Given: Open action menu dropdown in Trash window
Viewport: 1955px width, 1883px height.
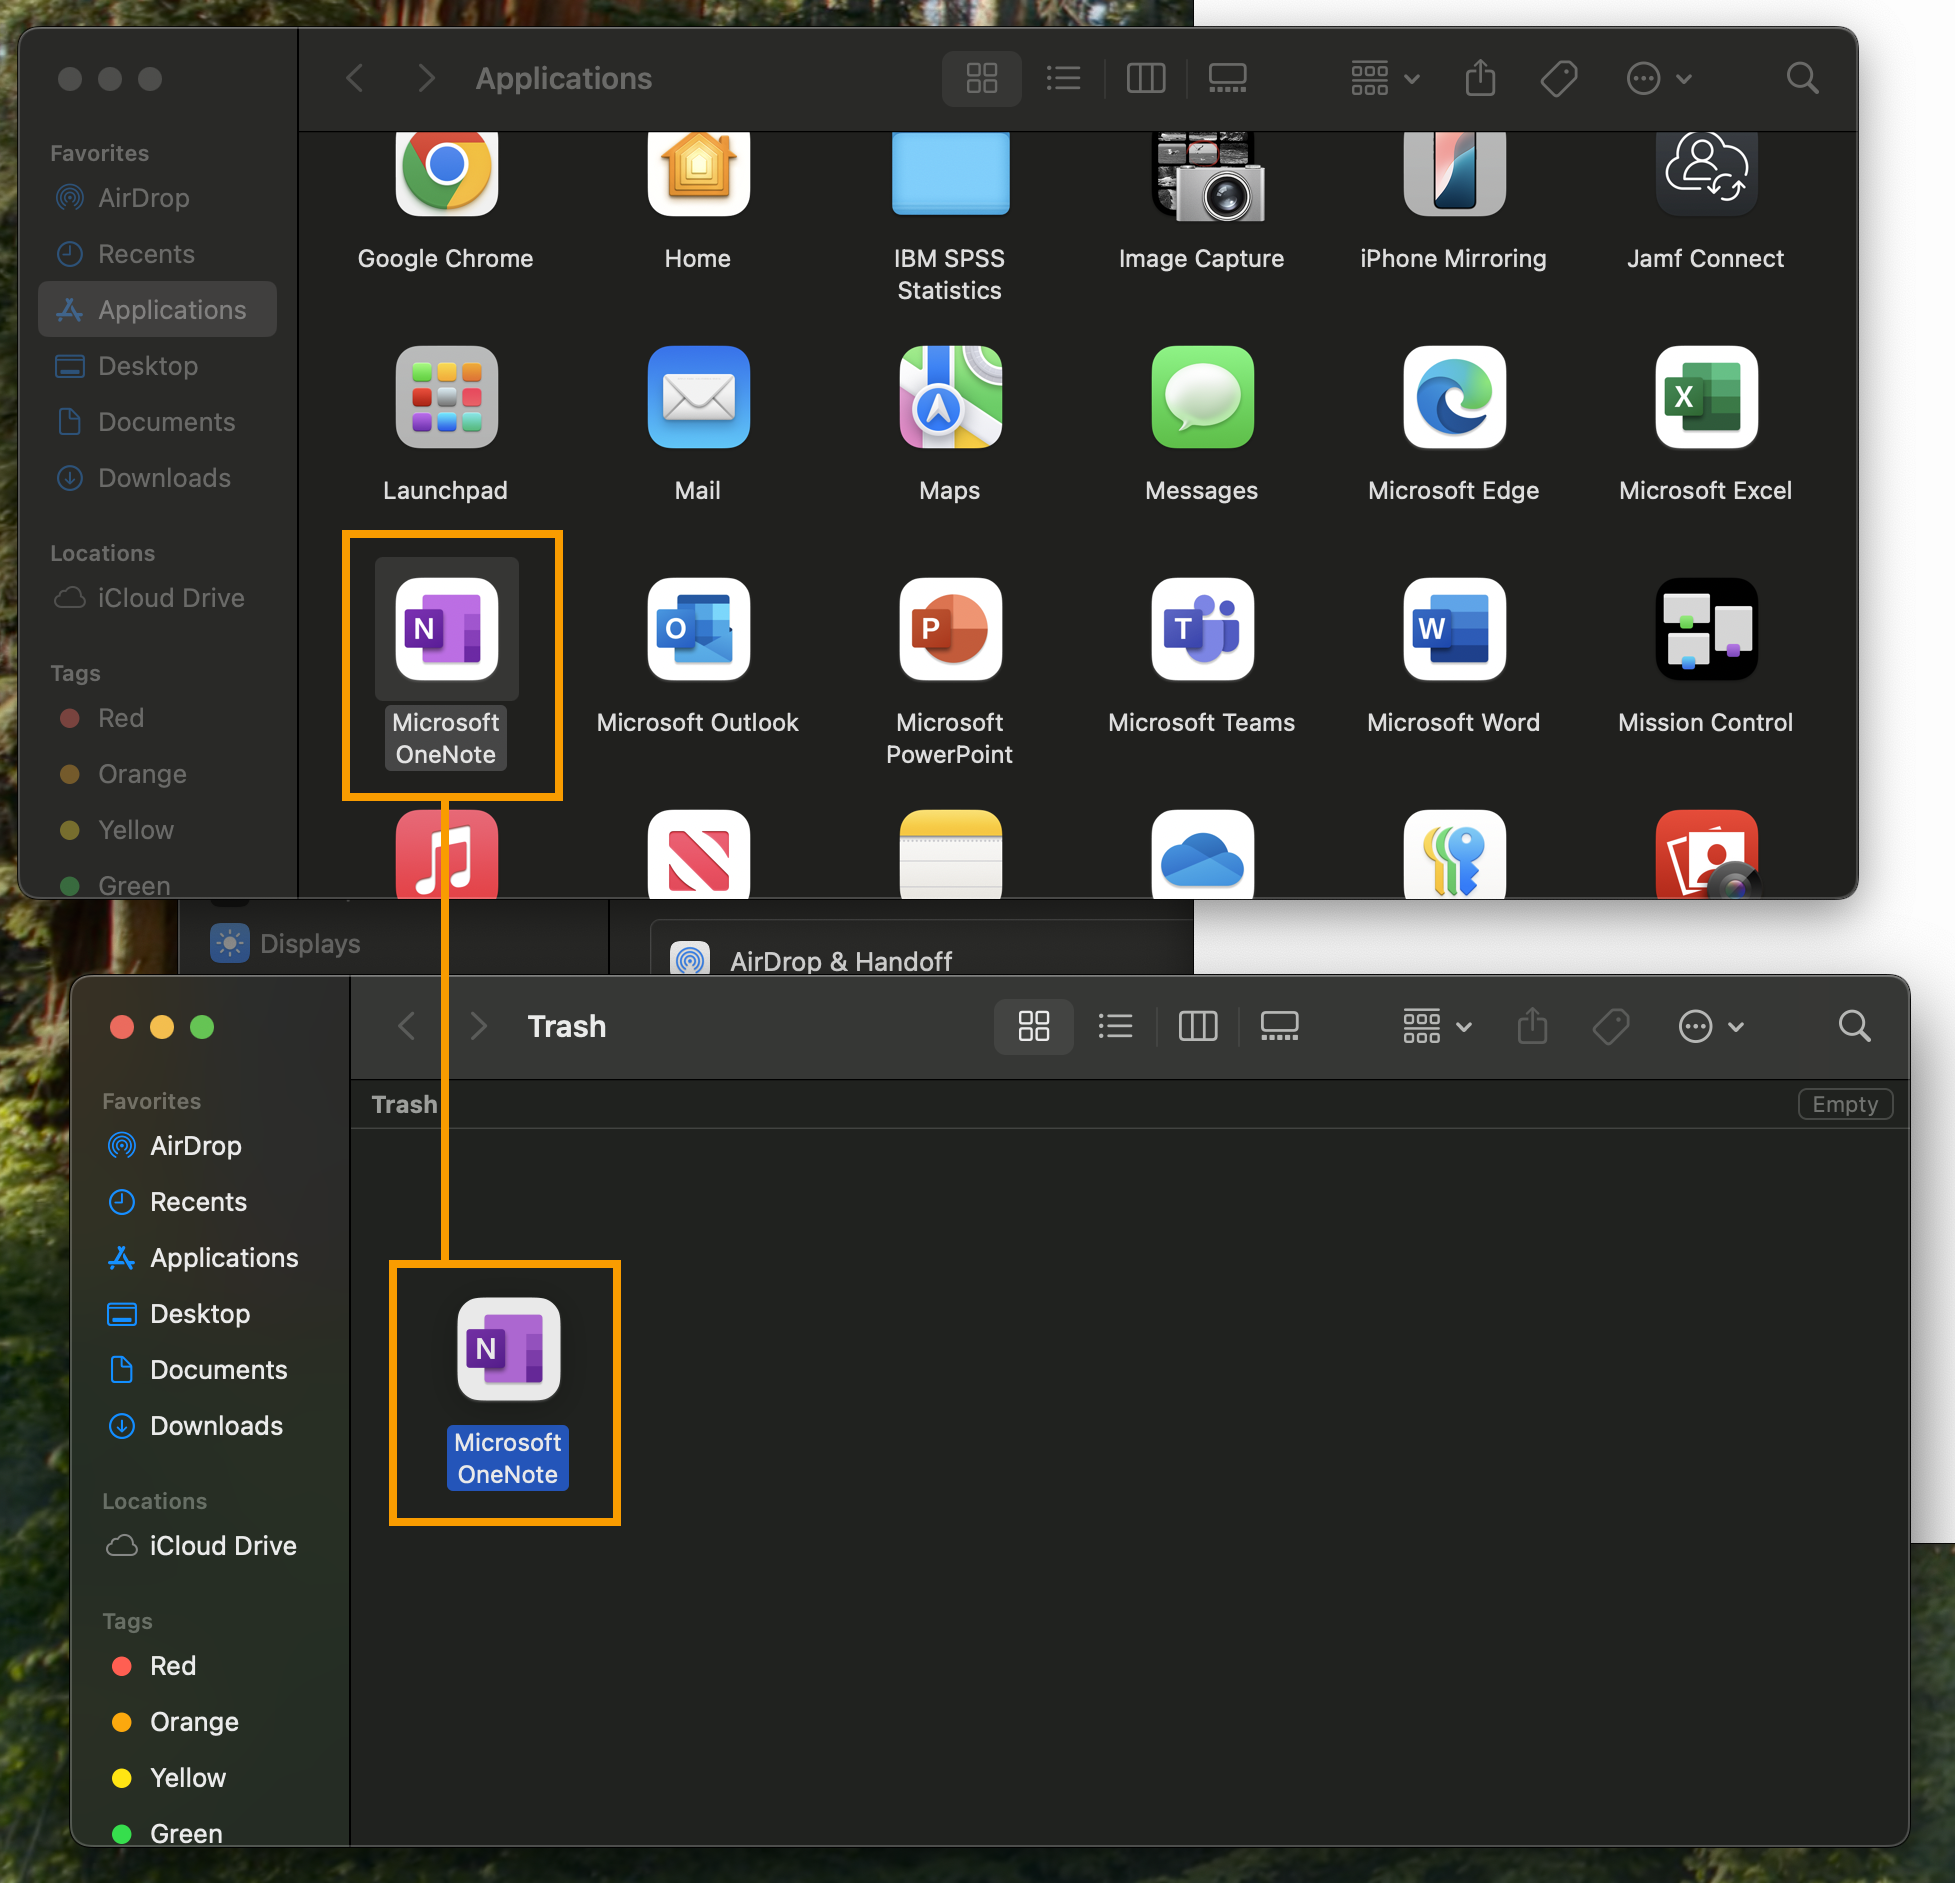Looking at the screenshot, I should (1711, 1026).
